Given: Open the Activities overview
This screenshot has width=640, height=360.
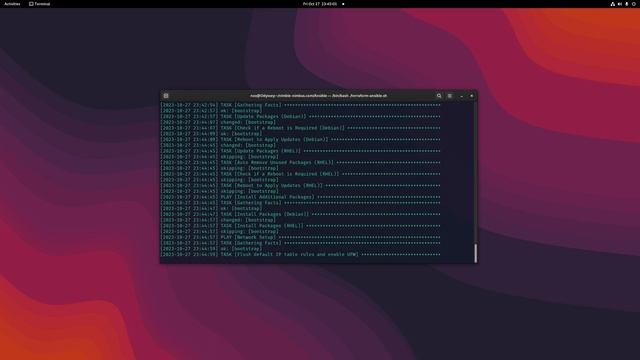Looking at the screenshot, I should coord(12,4).
